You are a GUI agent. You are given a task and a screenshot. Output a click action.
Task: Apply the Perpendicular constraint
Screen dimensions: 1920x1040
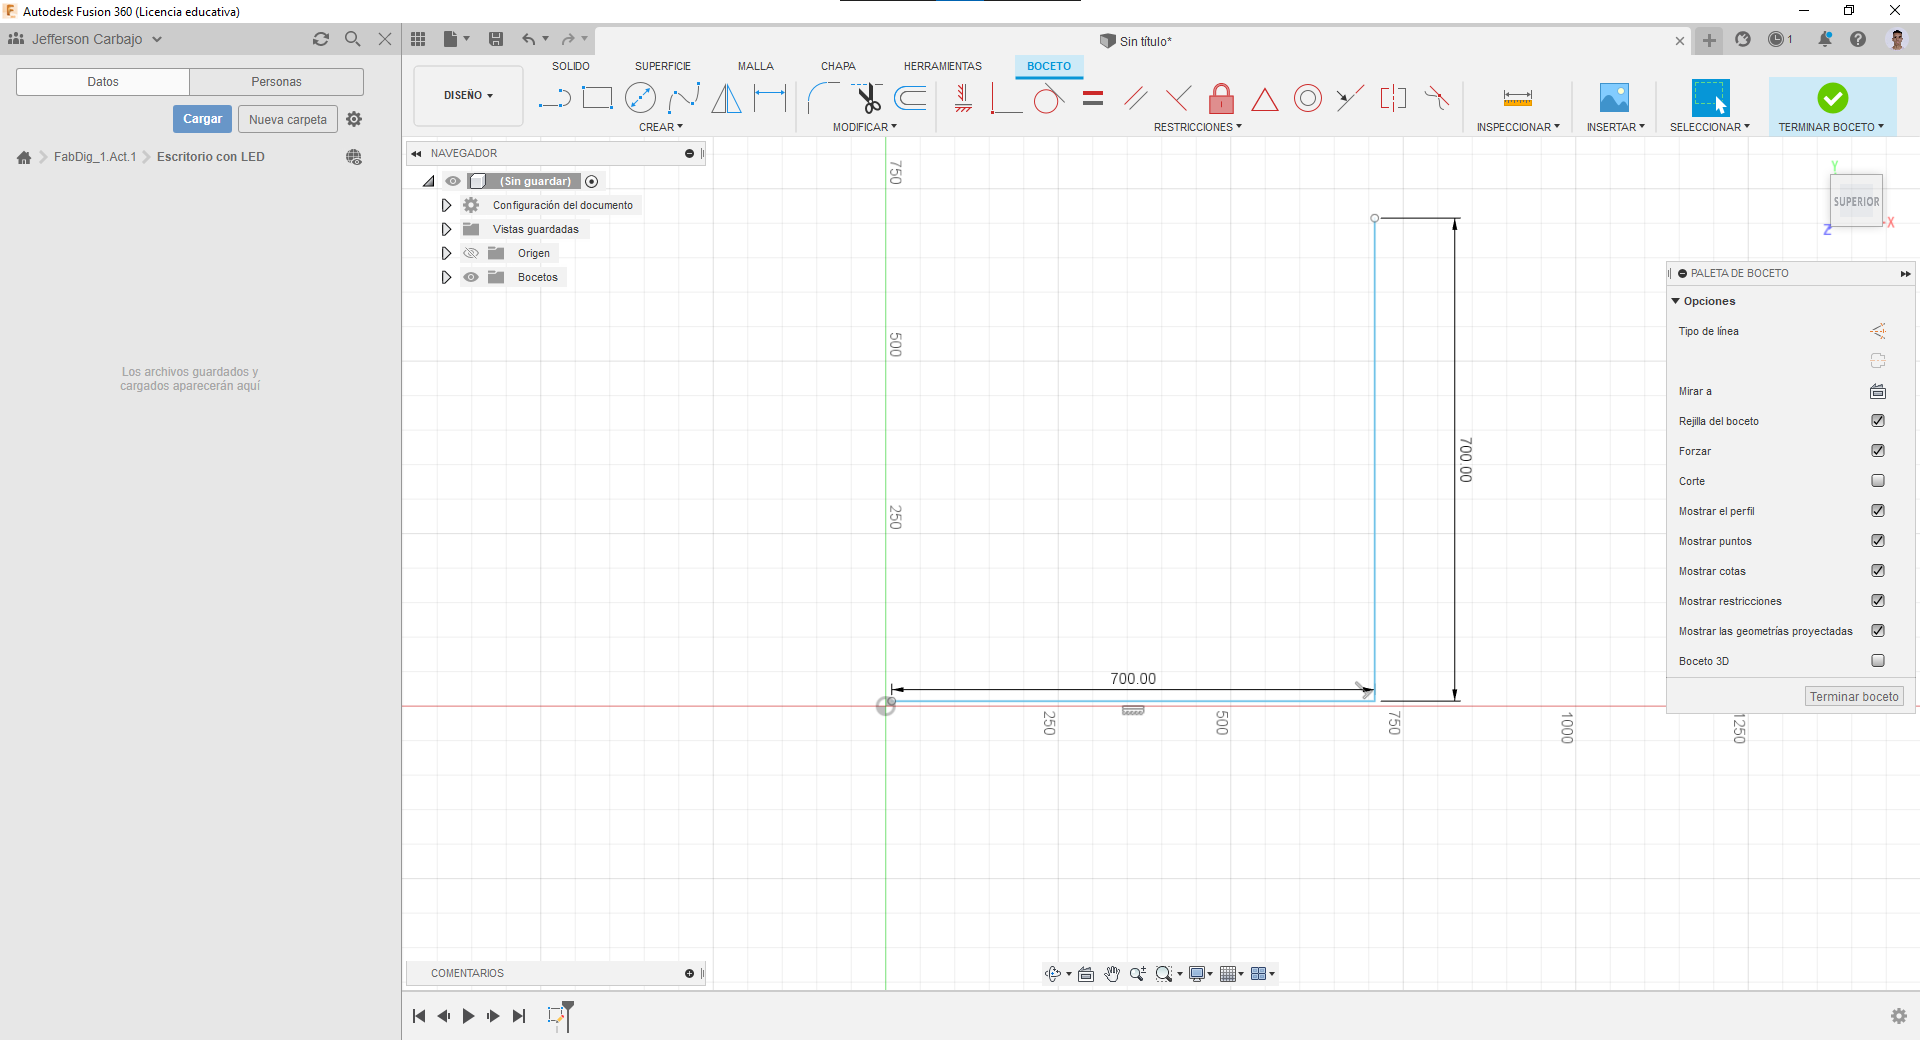[x=1178, y=98]
